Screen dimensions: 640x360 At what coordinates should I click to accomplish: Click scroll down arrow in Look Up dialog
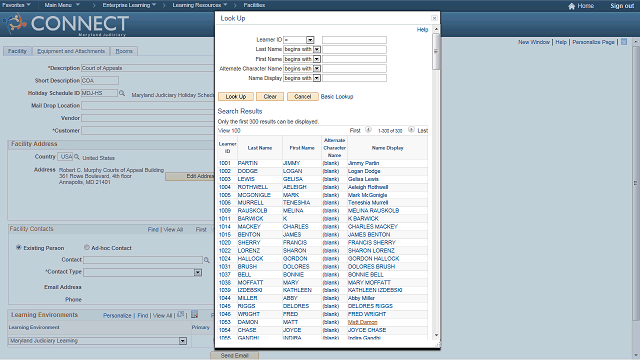click(436, 336)
